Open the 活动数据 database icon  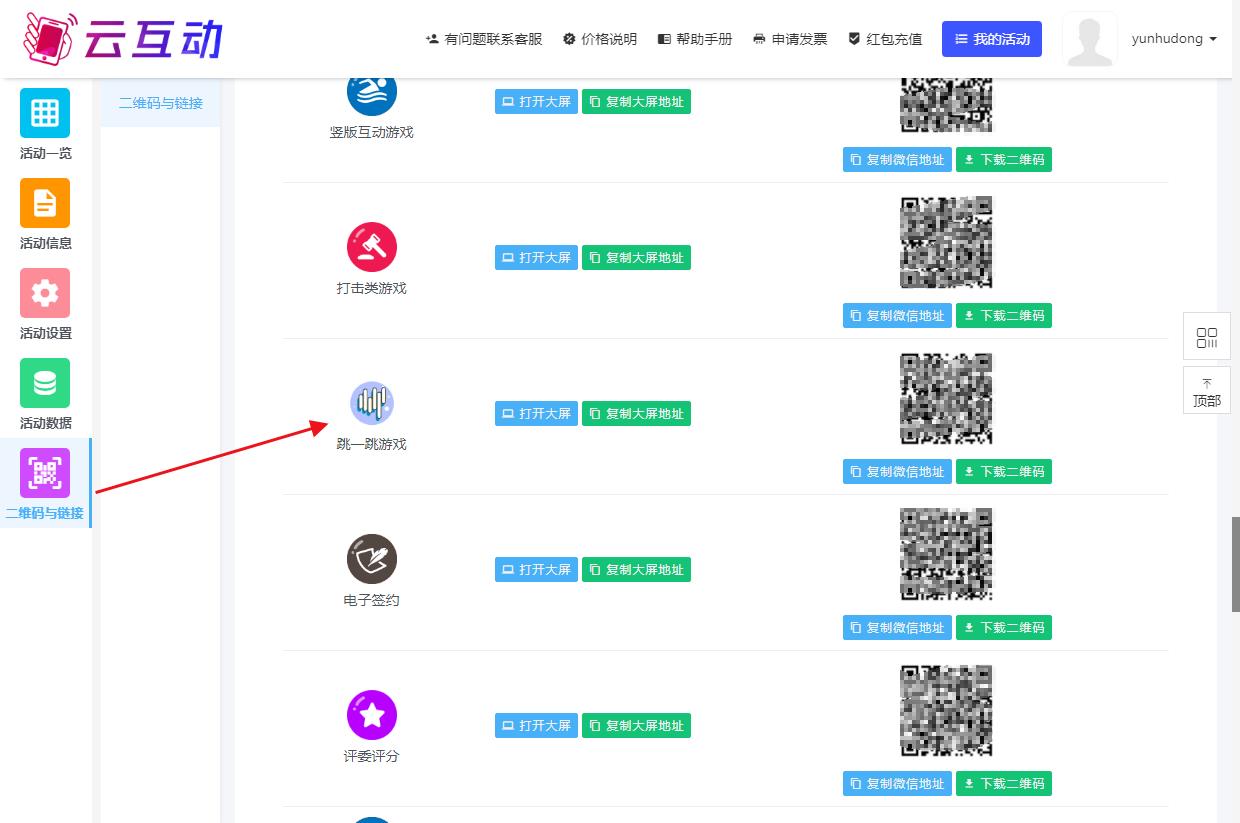45,383
